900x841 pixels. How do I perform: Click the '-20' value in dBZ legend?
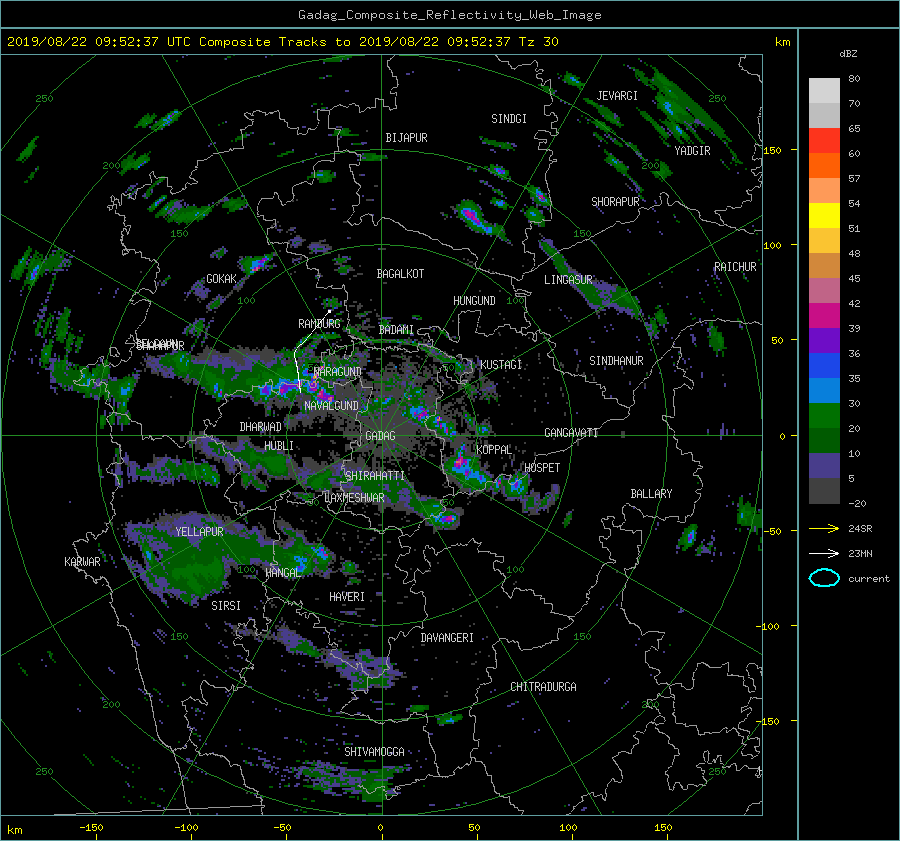tap(857, 503)
